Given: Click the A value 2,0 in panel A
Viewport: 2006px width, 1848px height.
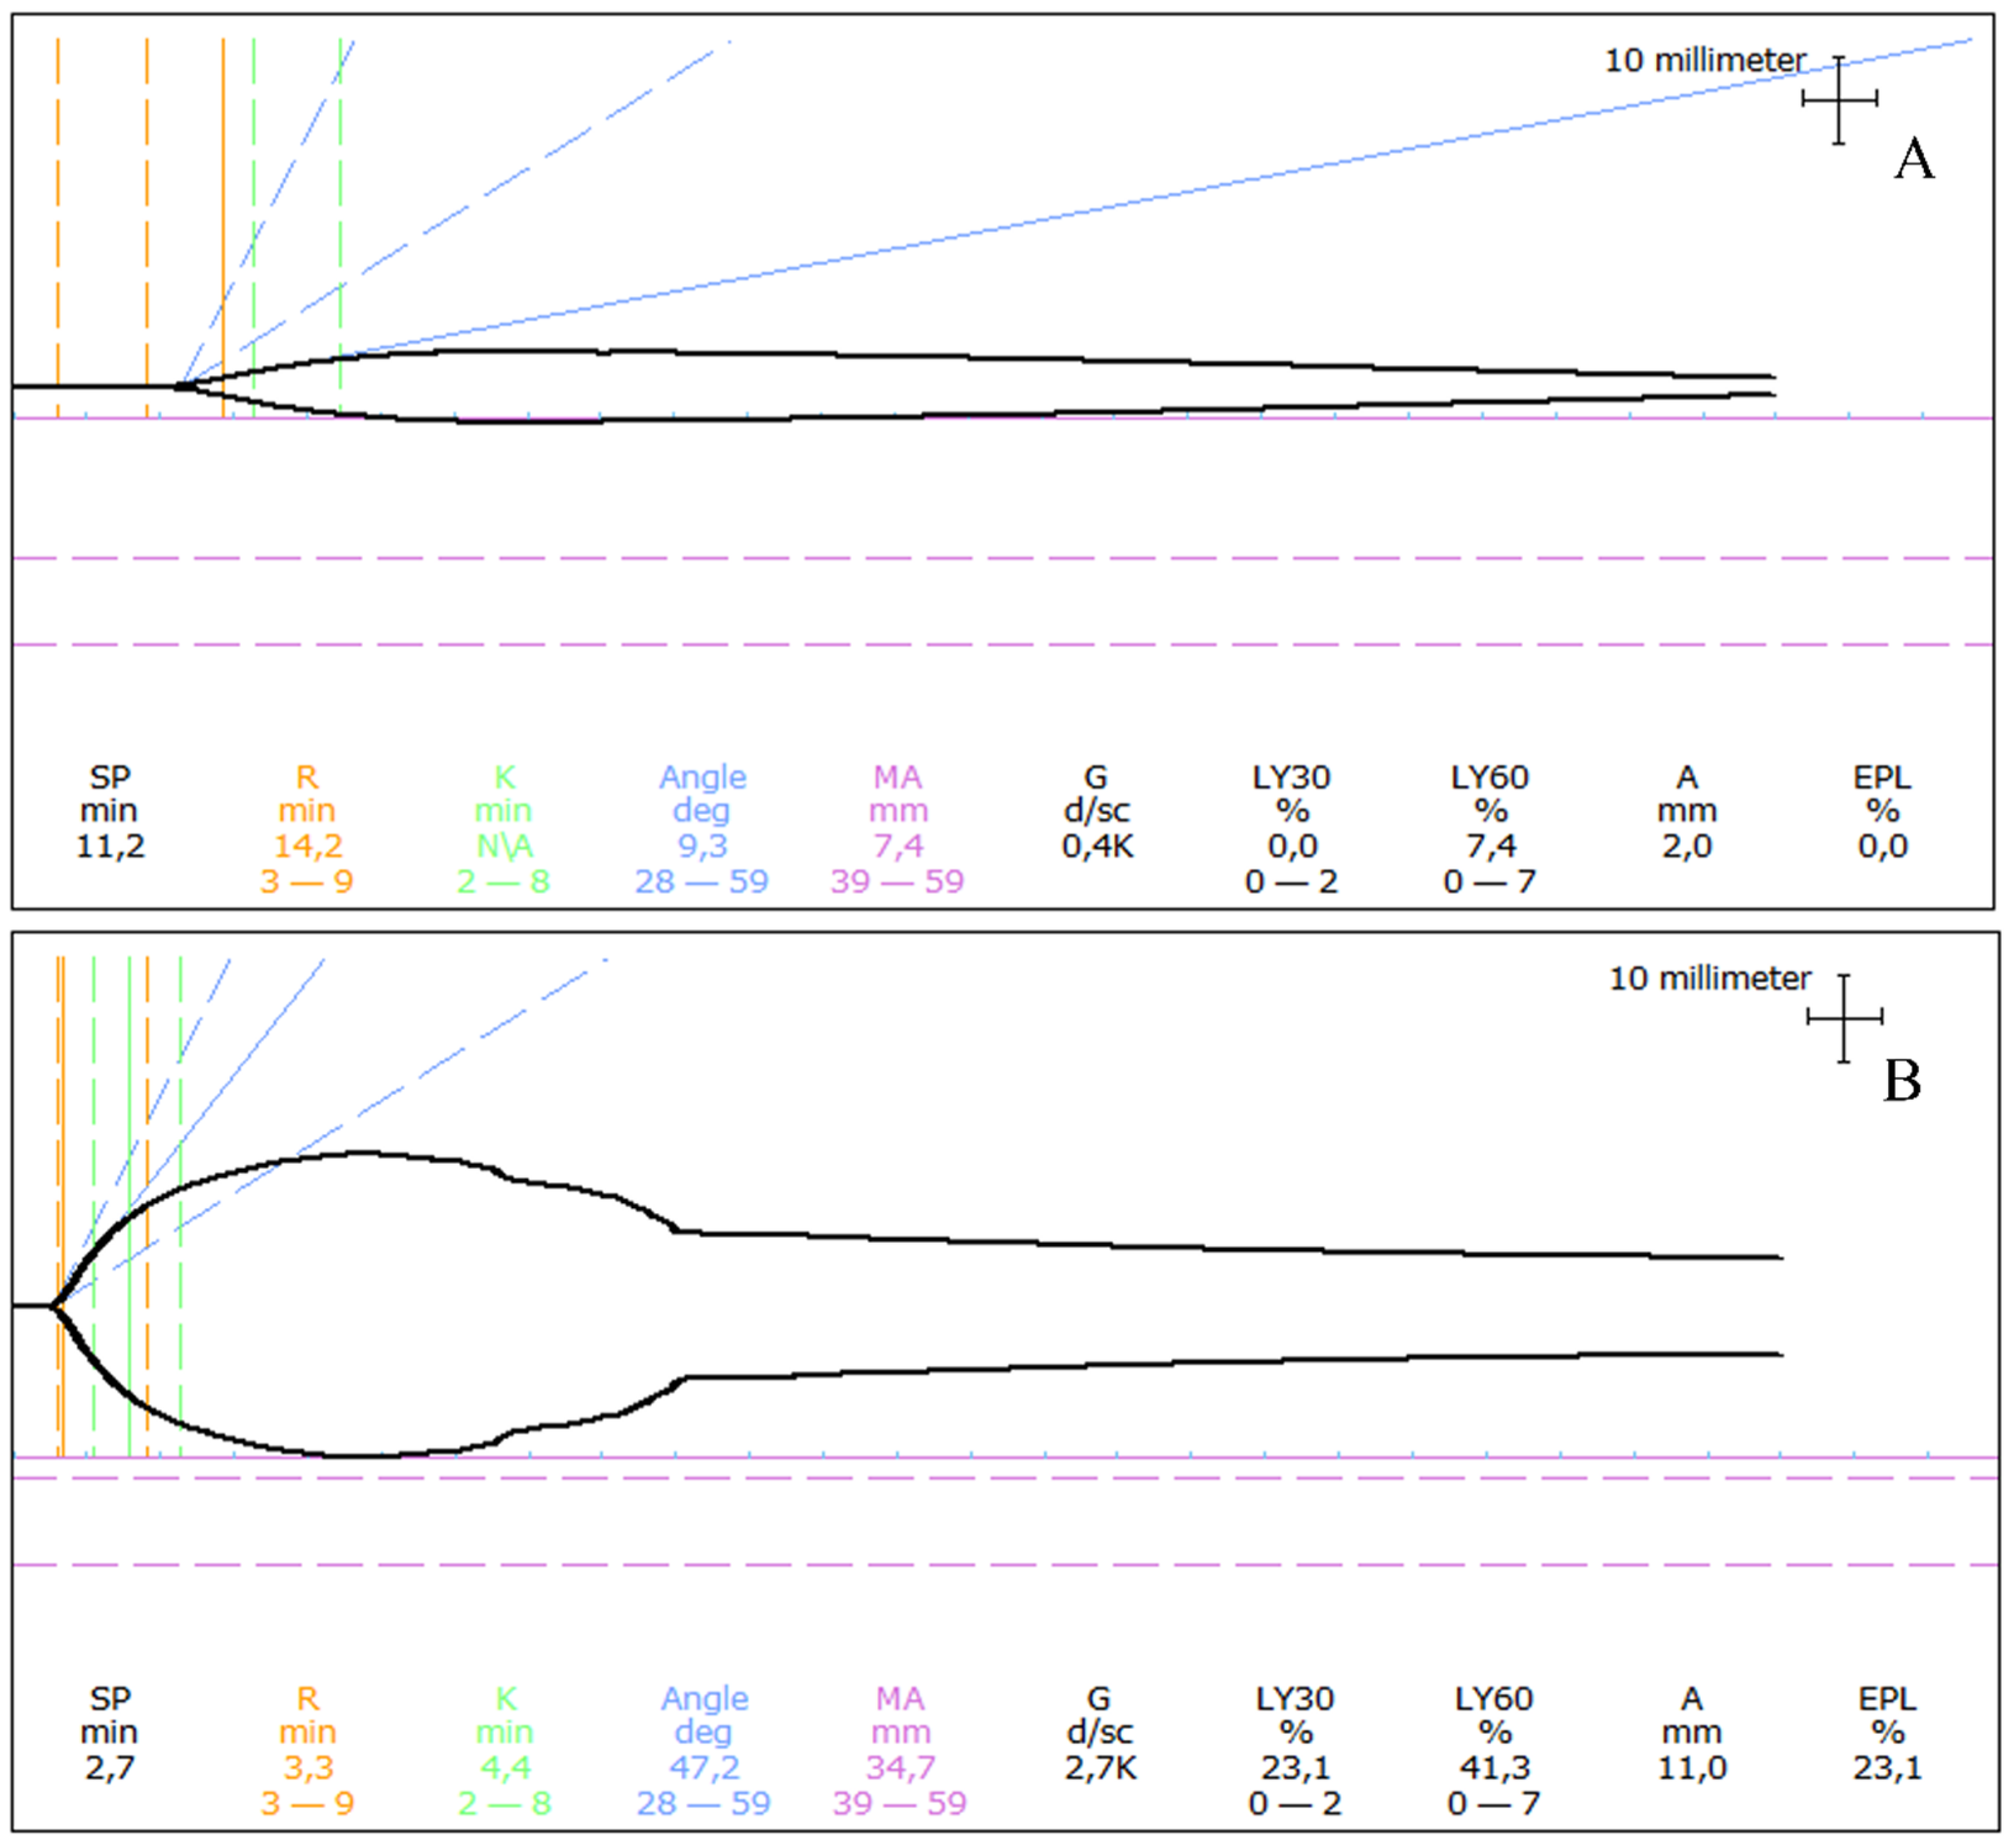Looking at the screenshot, I should coord(1686,846).
